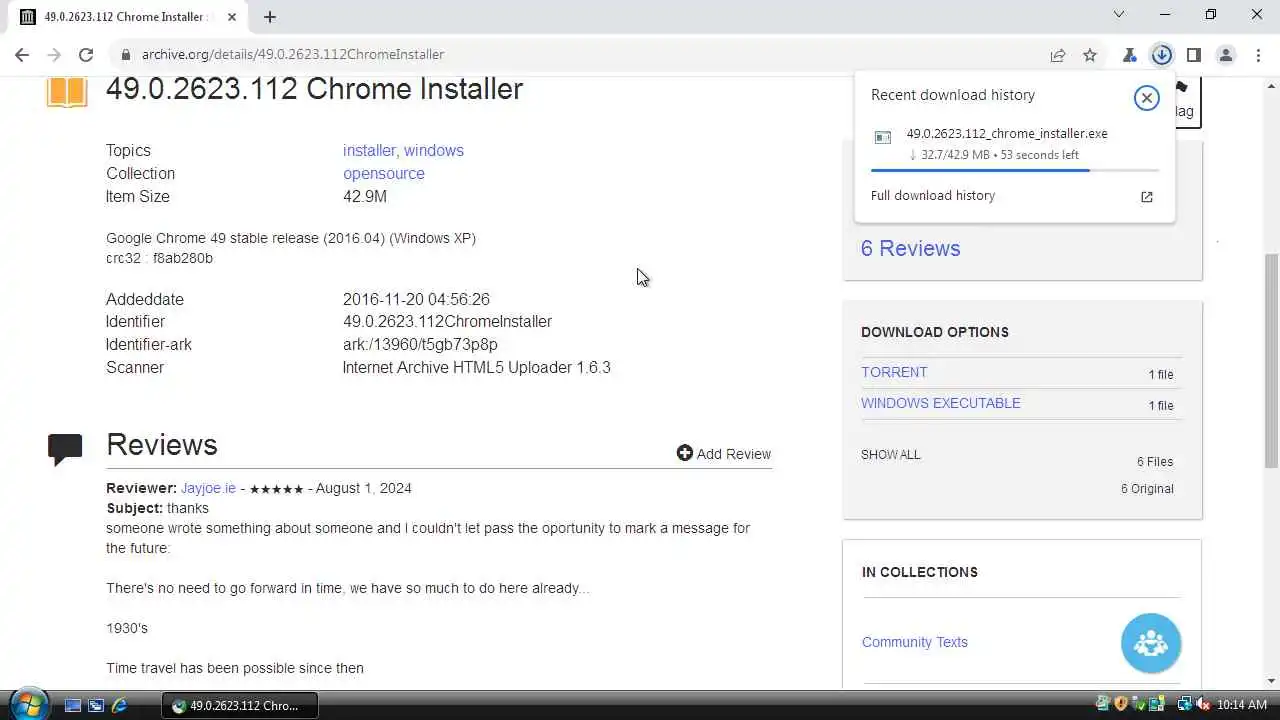The image size is (1280, 720).
Task: Download the TORRENT option
Action: pyautogui.click(x=894, y=372)
